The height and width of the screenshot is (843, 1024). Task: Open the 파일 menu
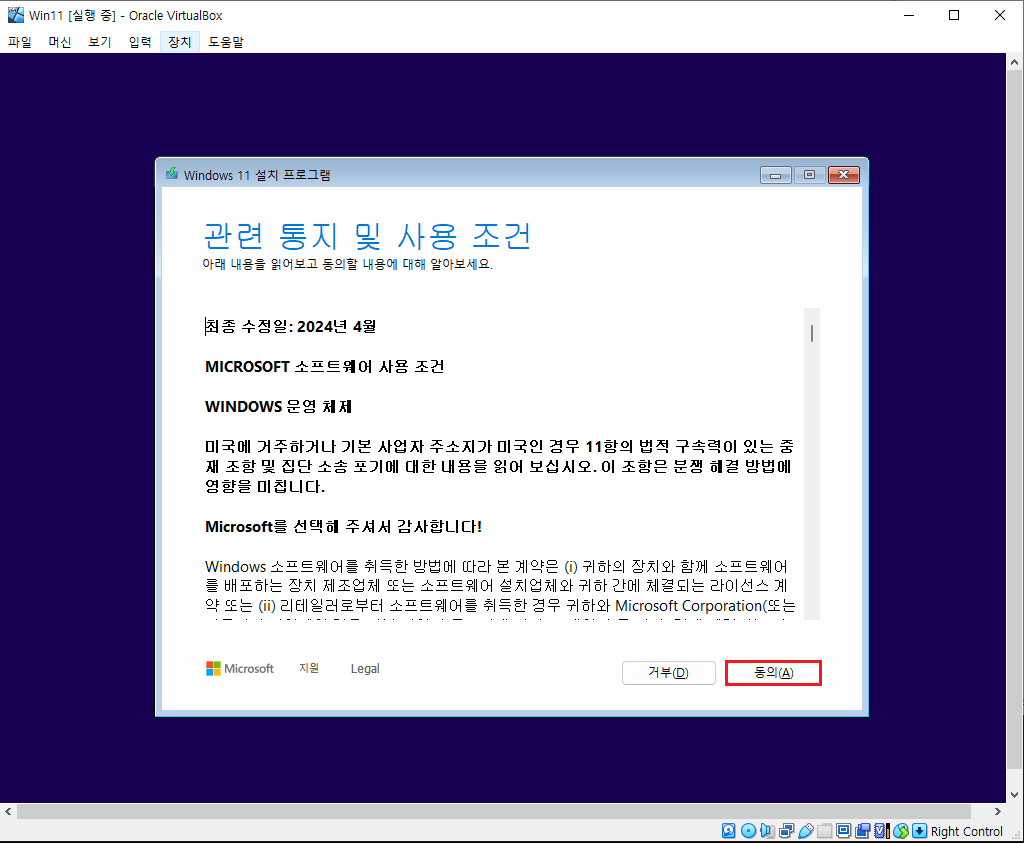[20, 42]
